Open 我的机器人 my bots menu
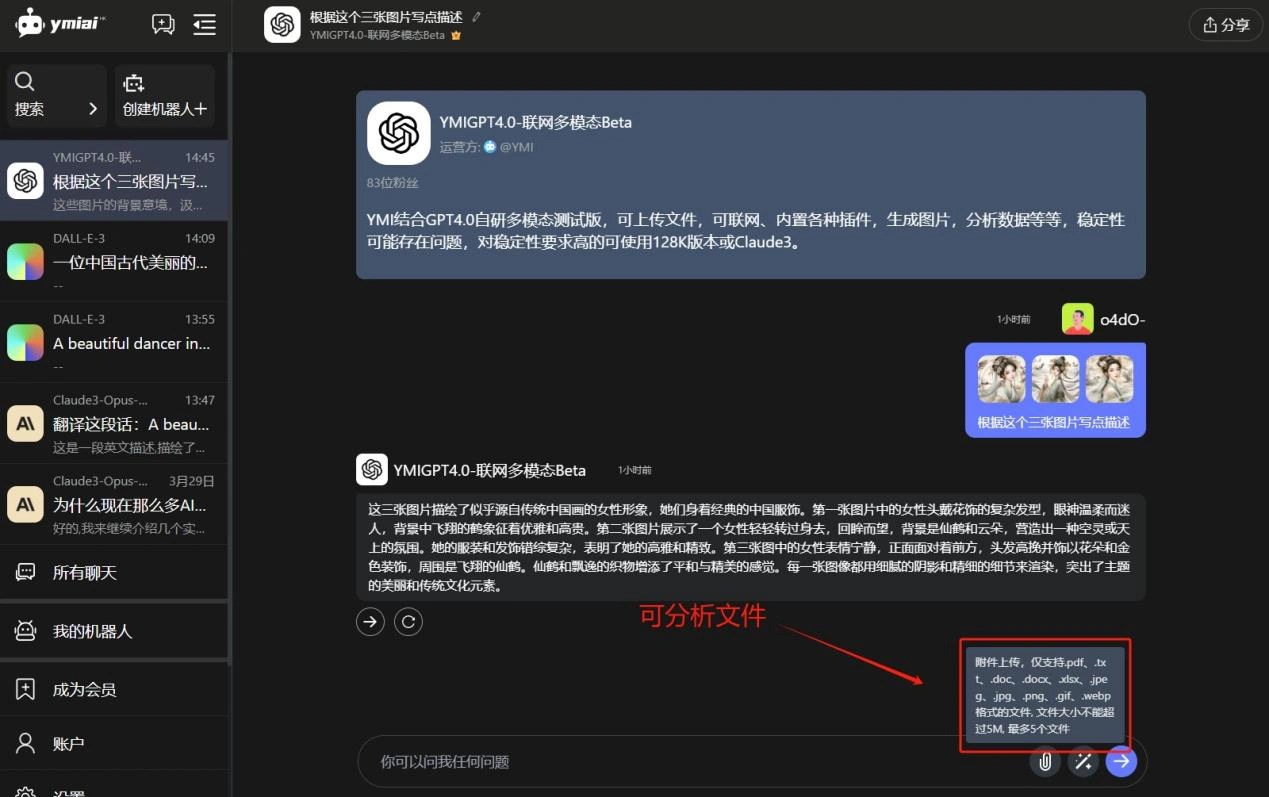The image size is (1269, 797). coord(114,631)
